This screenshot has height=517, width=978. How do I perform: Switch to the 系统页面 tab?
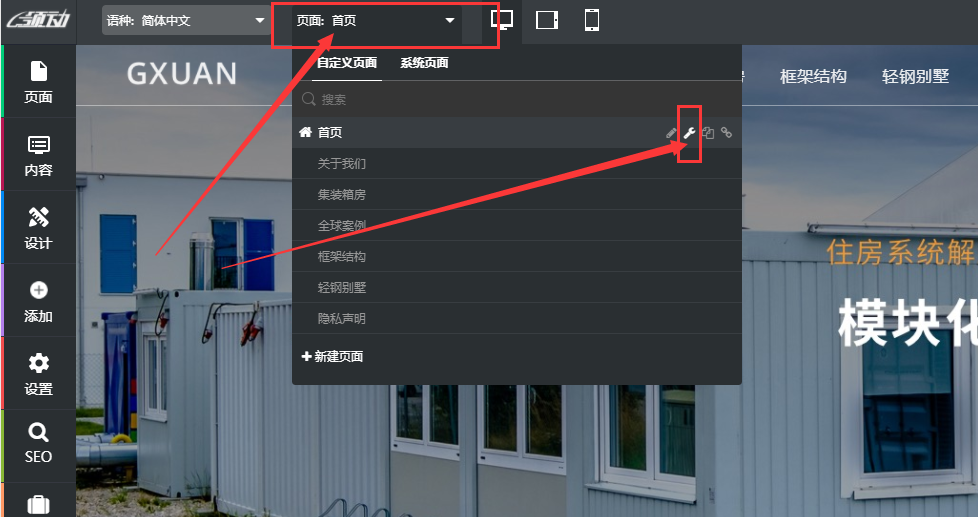pos(424,62)
